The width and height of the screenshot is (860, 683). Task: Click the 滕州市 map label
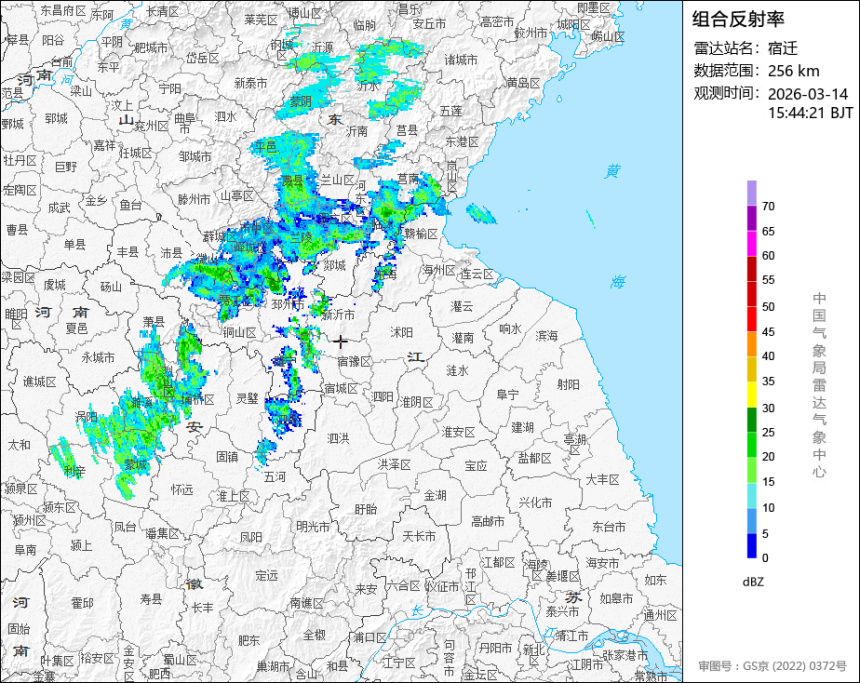pyautogui.click(x=194, y=200)
